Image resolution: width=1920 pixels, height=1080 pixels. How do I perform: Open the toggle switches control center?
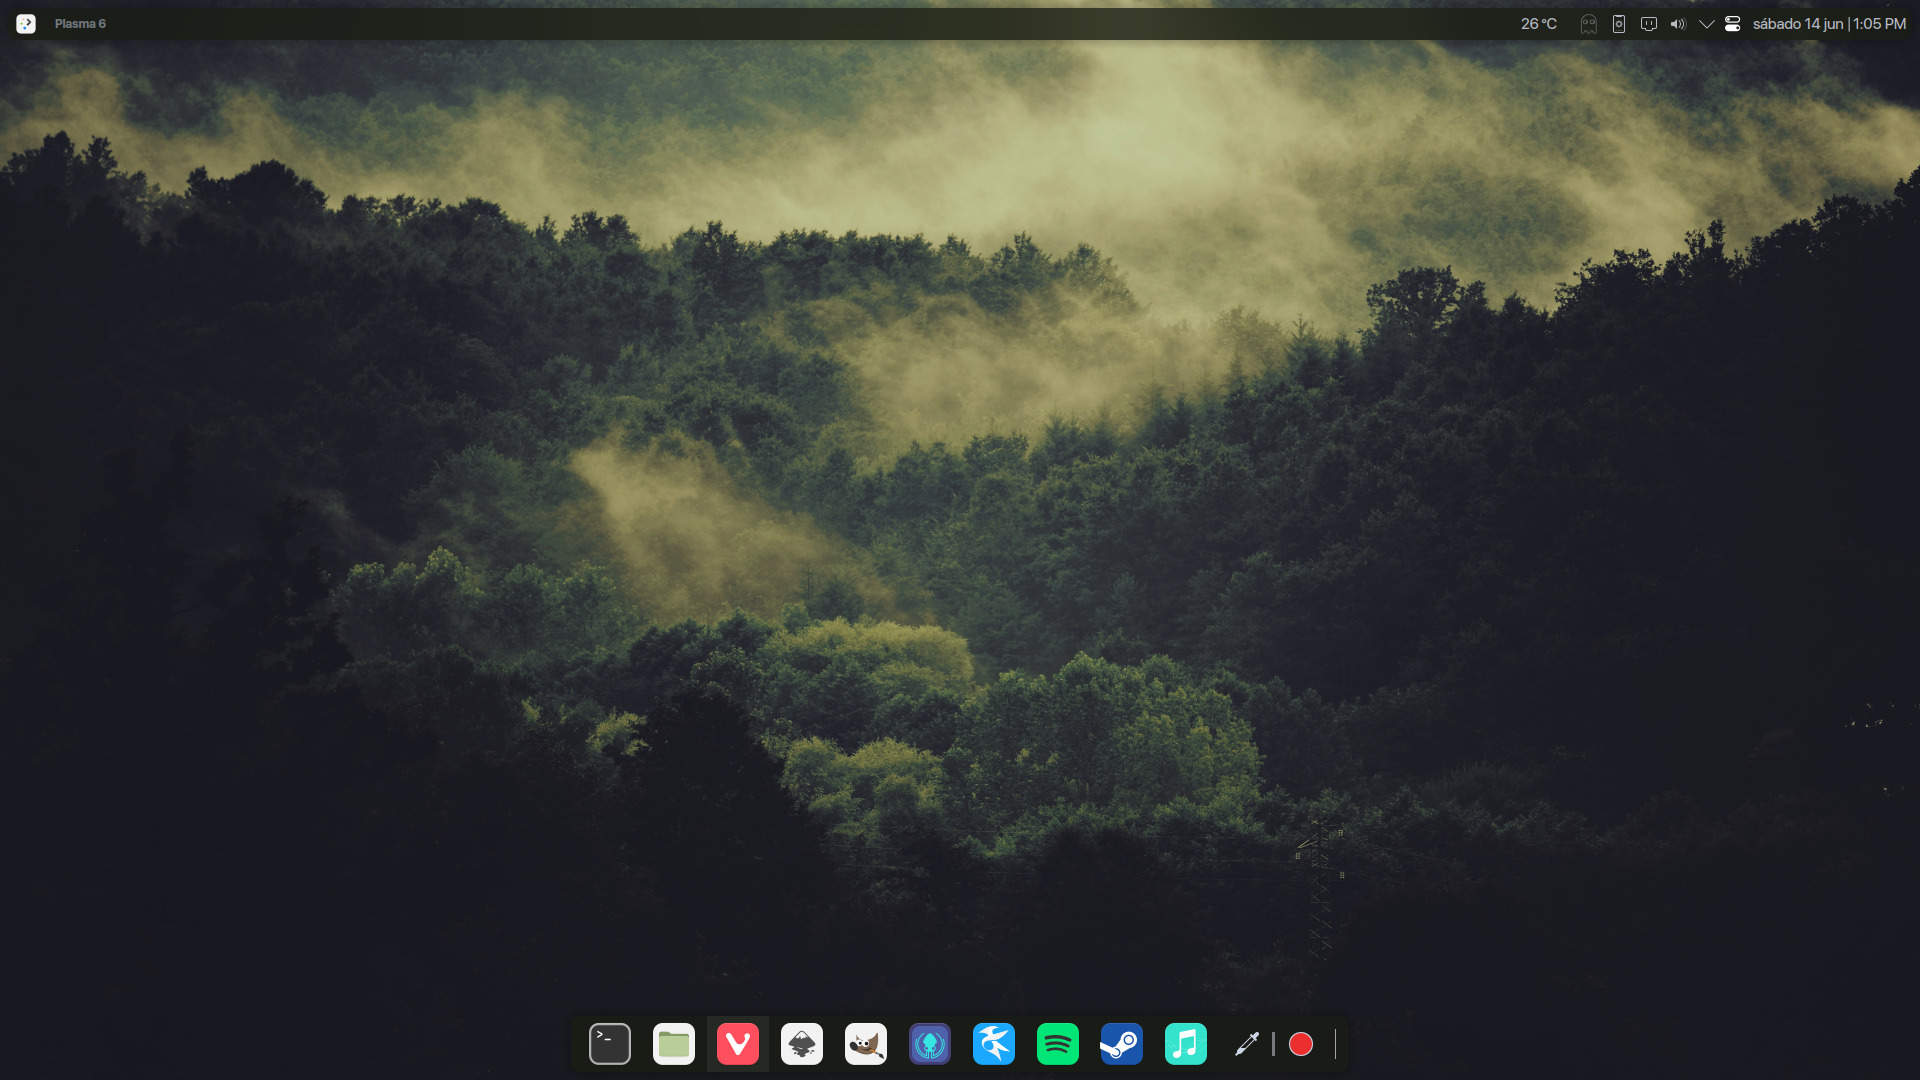pos(1733,24)
